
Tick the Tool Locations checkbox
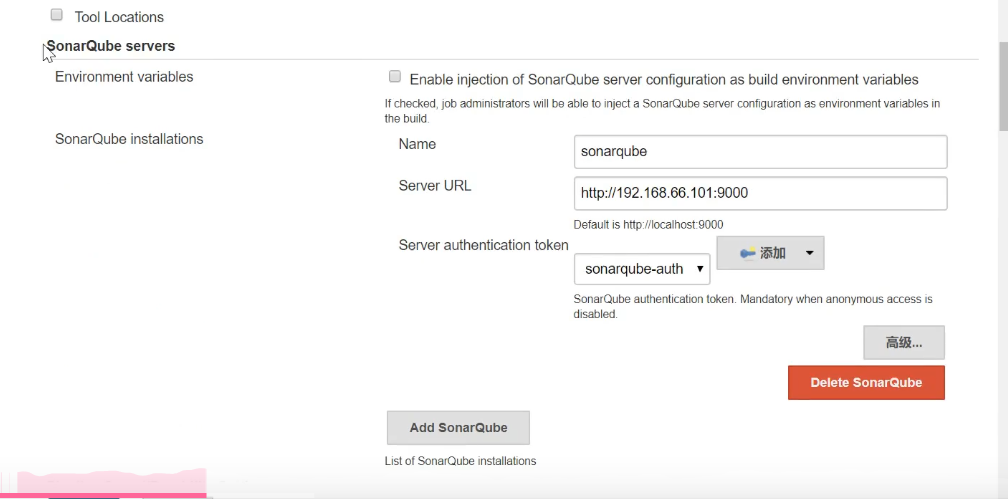tap(57, 15)
